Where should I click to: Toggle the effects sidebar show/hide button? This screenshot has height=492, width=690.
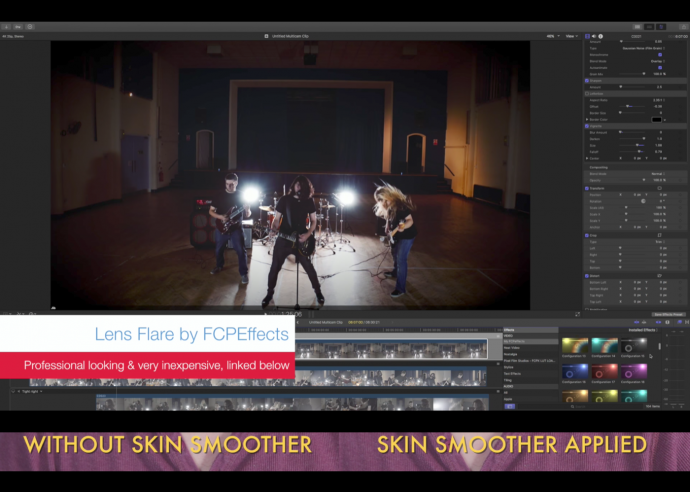point(510,407)
